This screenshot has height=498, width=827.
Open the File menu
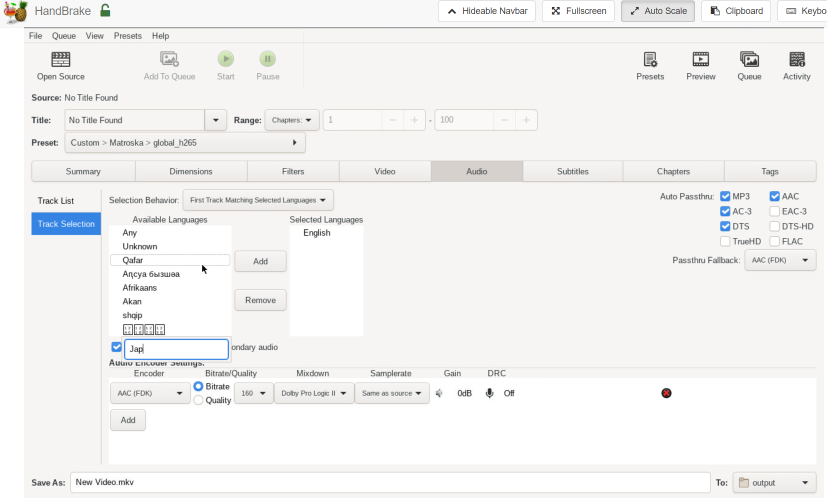click(x=35, y=36)
